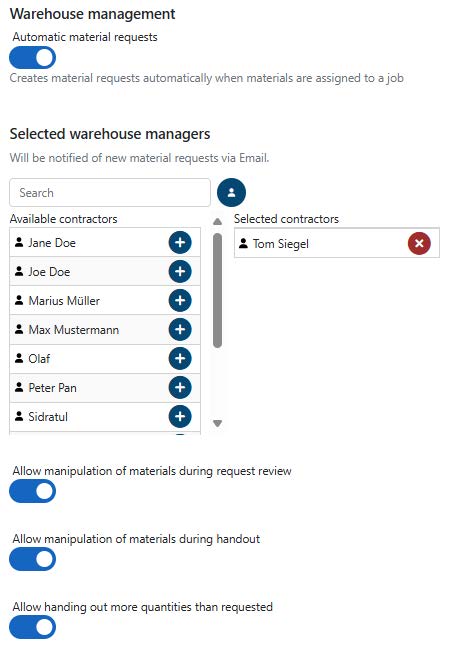This screenshot has width=454, height=655.
Task: Add Olaf as warehouse manager
Action: [x=180, y=358]
